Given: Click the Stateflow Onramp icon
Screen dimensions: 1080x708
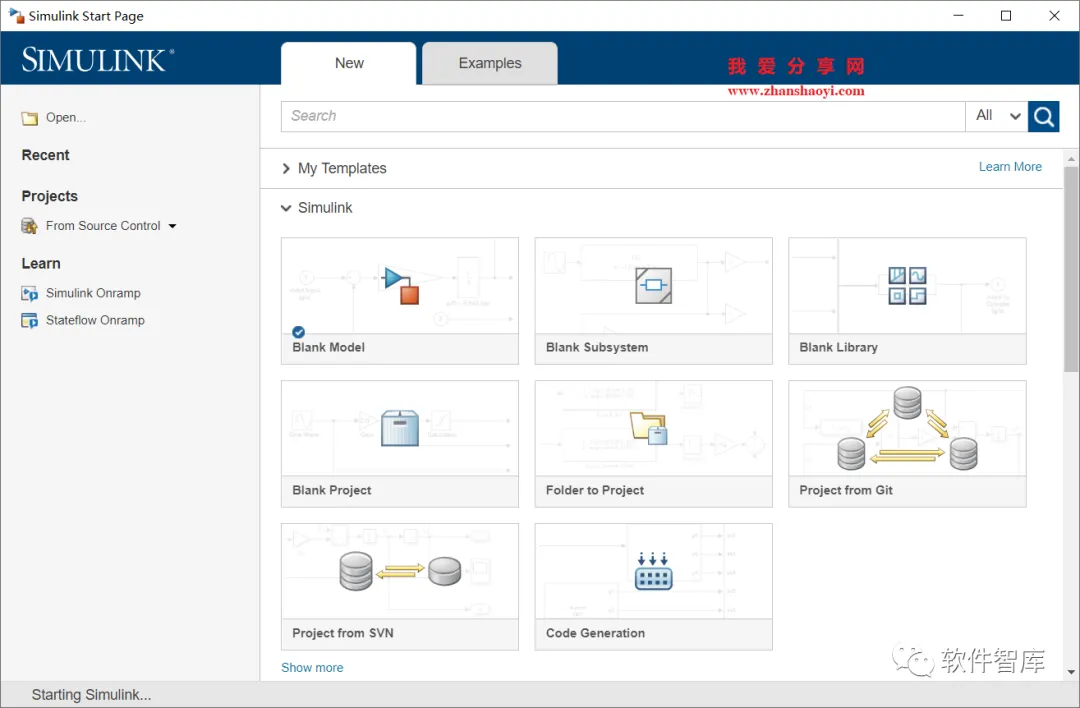Looking at the screenshot, I should point(30,321).
